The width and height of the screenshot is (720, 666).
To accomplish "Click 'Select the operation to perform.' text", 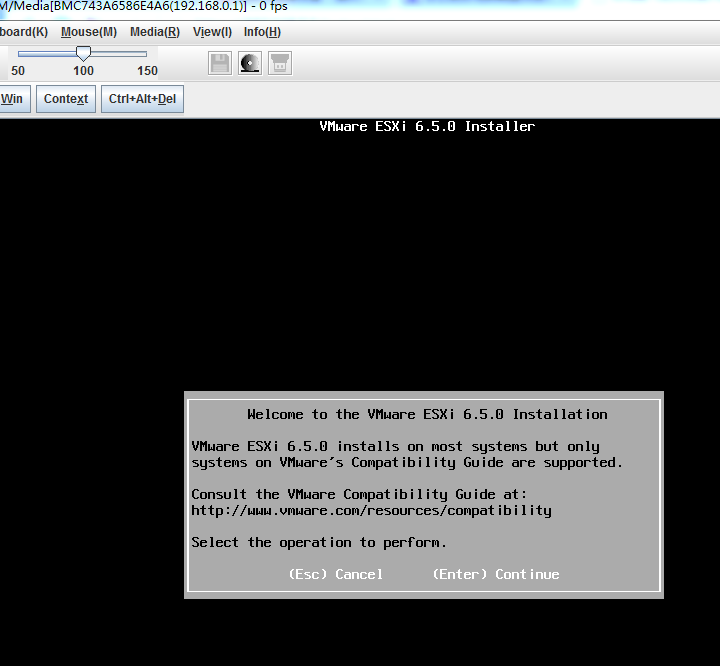I will [319, 542].
